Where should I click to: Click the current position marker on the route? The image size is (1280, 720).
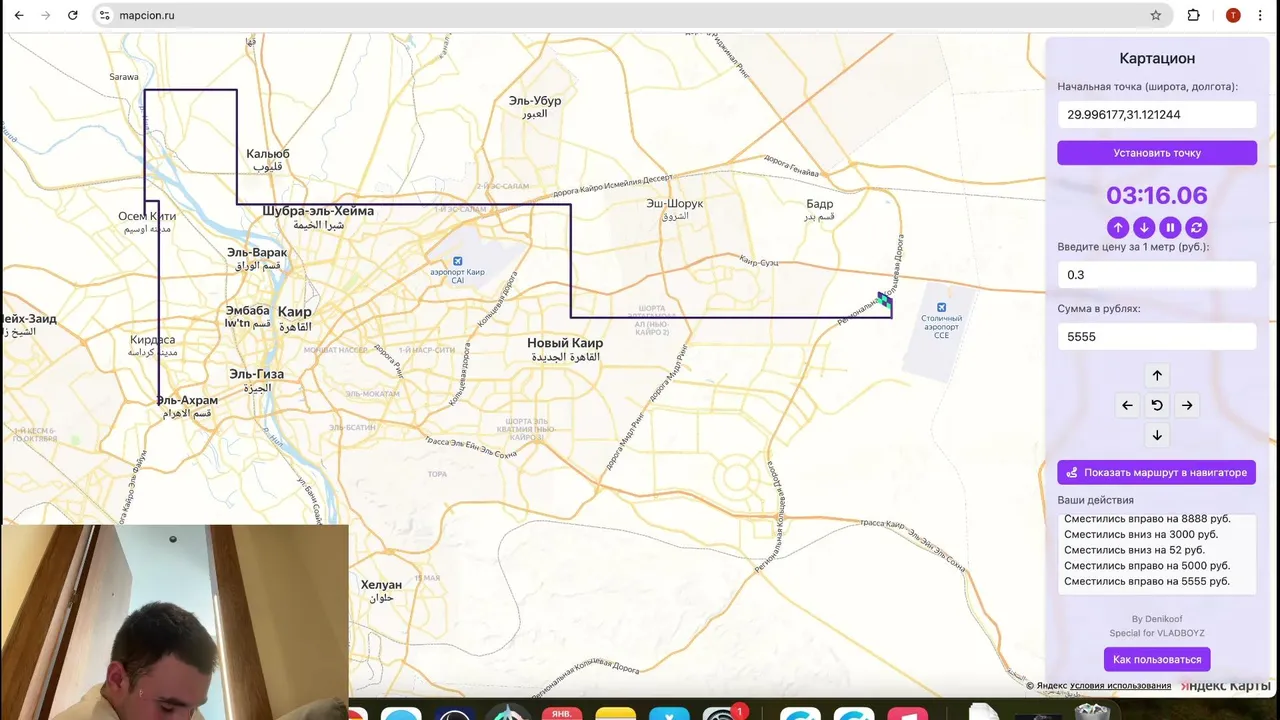885,299
